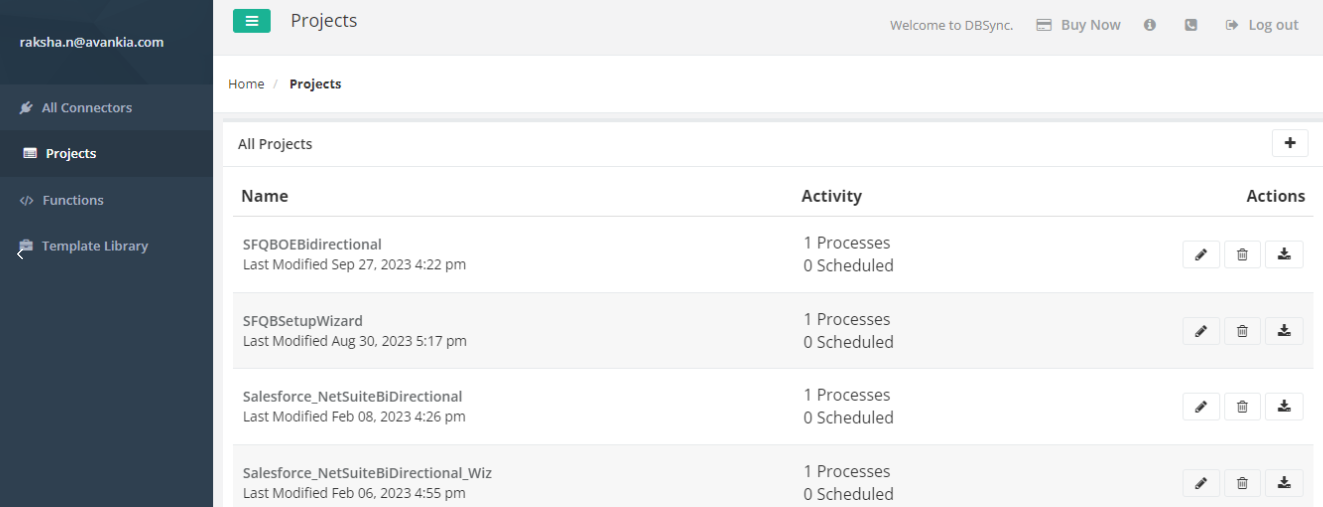Click the Buy Now link

1078,25
